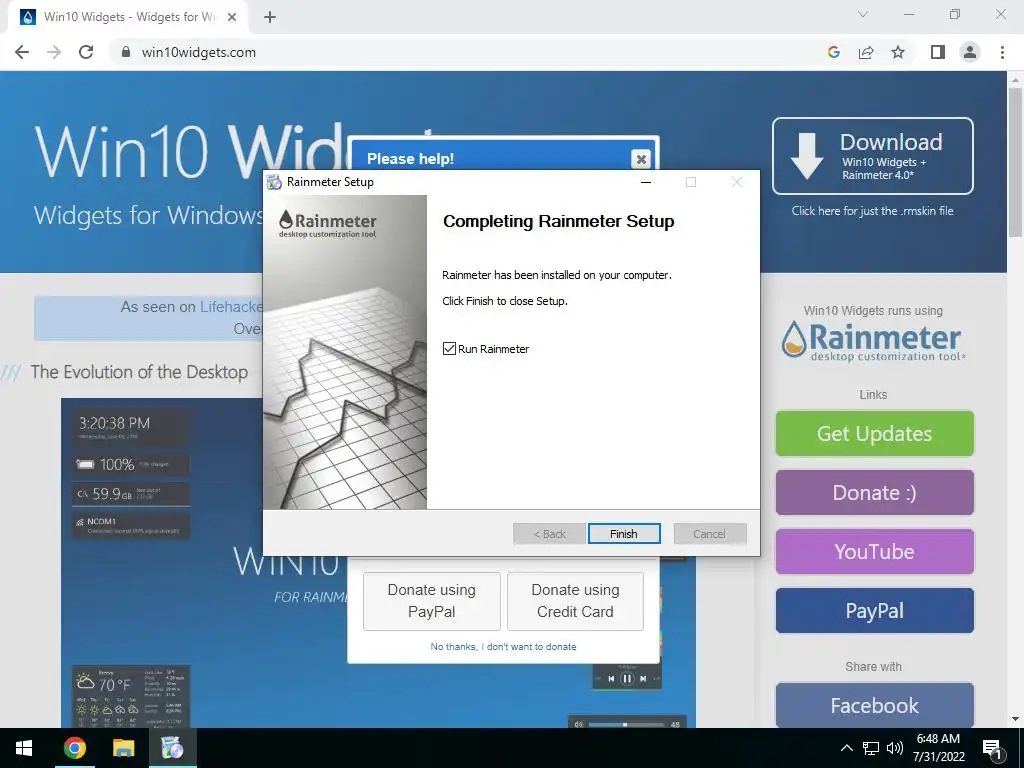Click the Lifehacker link in banner
The image size is (1024, 768).
coord(231,307)
